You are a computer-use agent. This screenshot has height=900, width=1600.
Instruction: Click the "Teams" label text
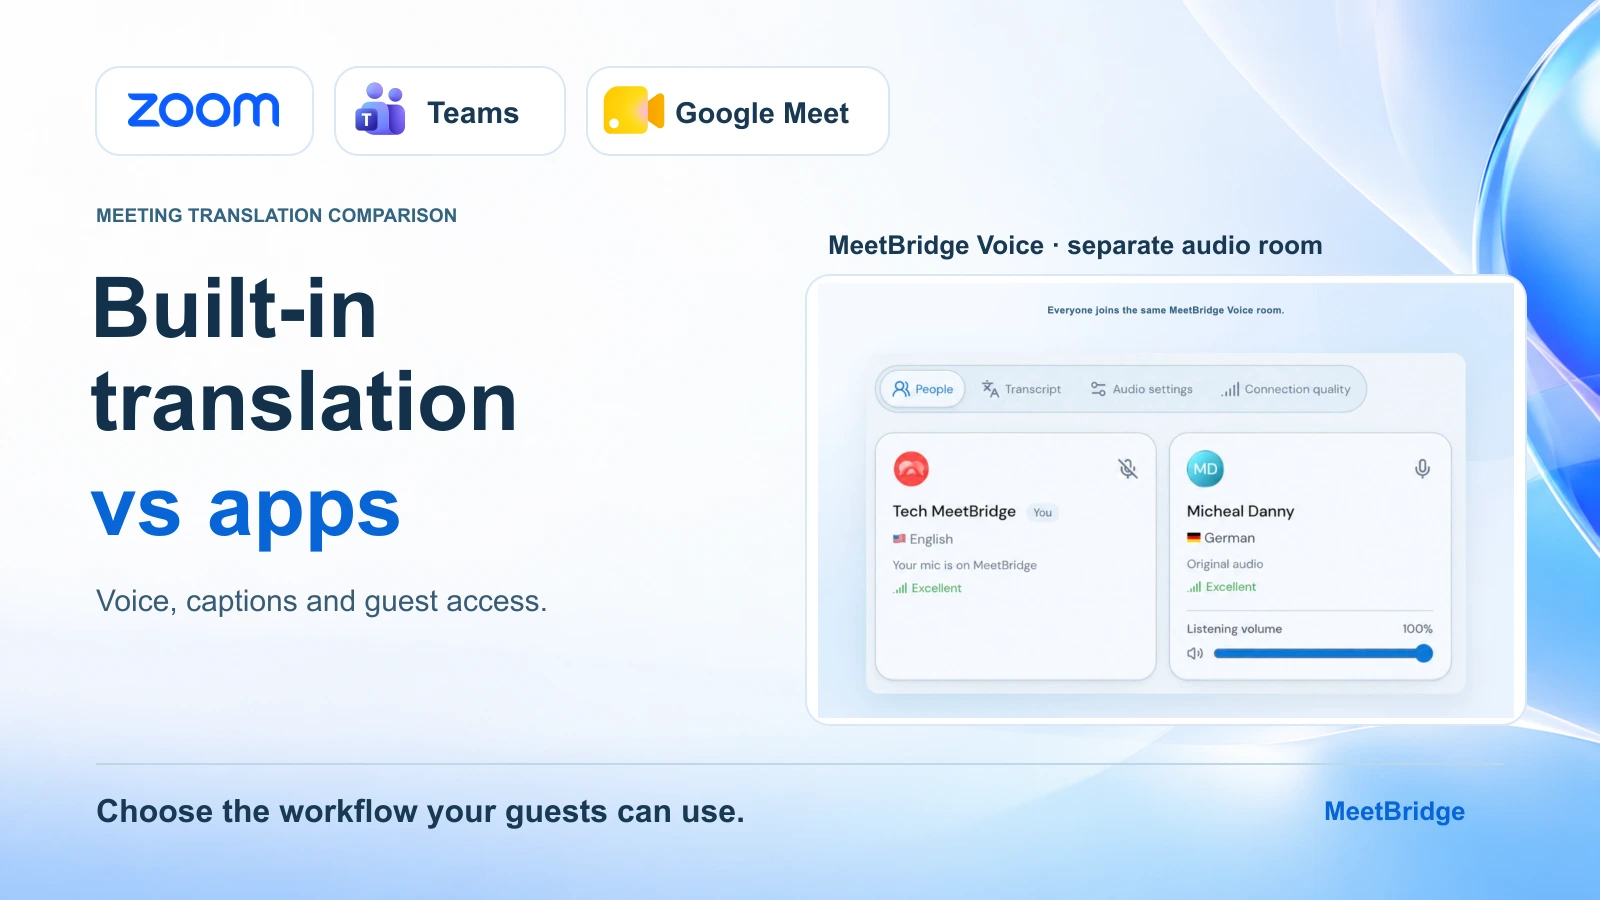pyautogui.click(x=473, y=113)
